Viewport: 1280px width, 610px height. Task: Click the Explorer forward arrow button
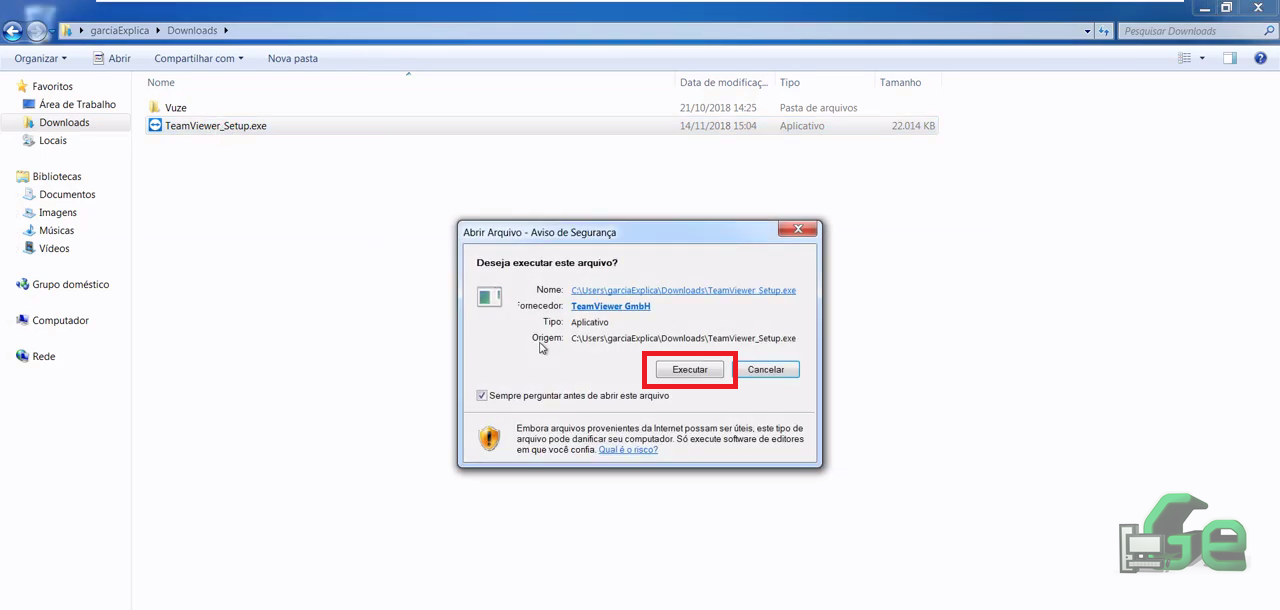tap(37, 31)
